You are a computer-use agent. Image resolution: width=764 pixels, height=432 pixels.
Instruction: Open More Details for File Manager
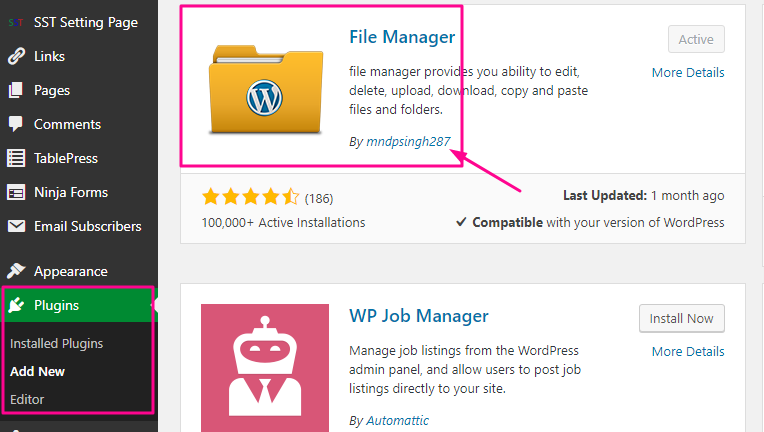click(688, 73)
